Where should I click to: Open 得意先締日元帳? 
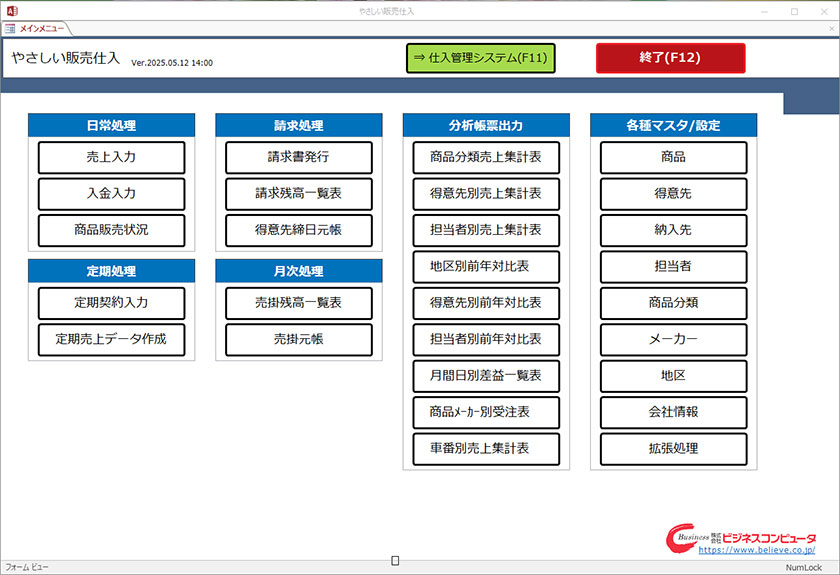(299, 230)
